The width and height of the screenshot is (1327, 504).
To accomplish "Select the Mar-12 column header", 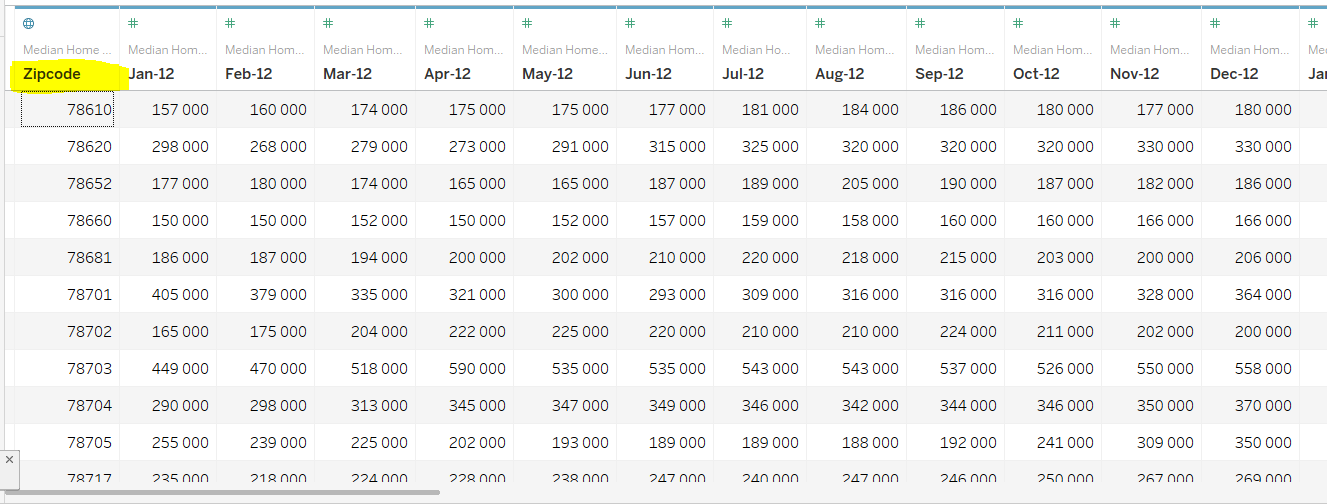I will click(x=347, y=74).
